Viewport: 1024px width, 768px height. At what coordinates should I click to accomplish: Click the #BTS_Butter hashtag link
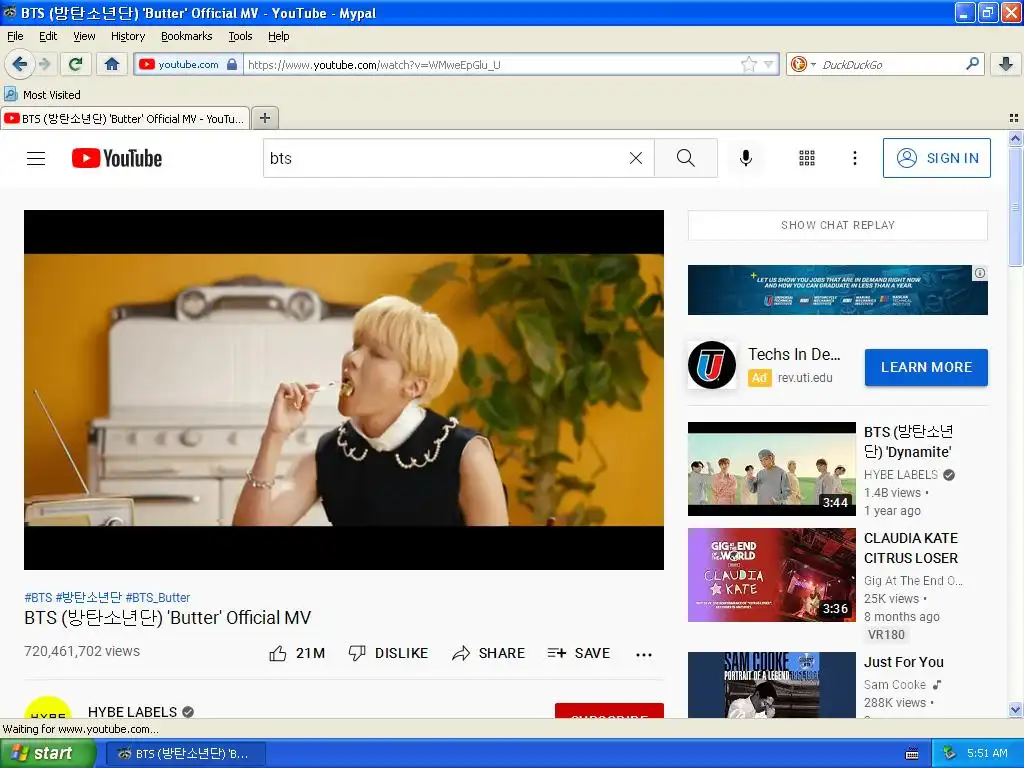[x=157, y=598]
